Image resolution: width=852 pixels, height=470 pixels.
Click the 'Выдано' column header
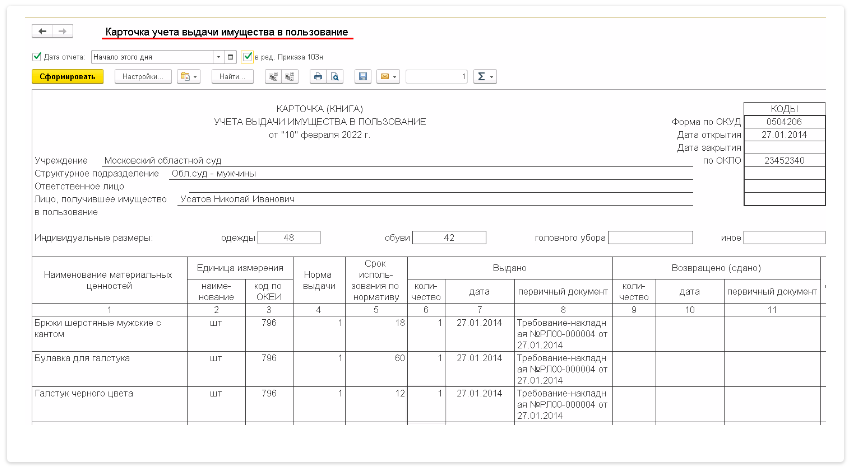510,267
